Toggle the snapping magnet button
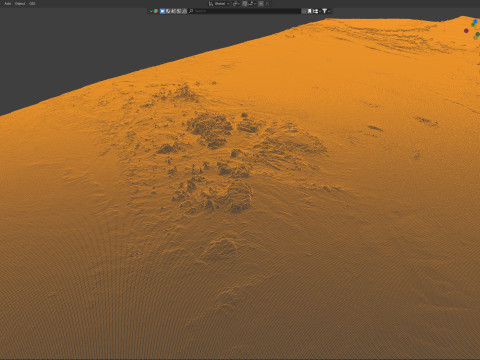 245,4
